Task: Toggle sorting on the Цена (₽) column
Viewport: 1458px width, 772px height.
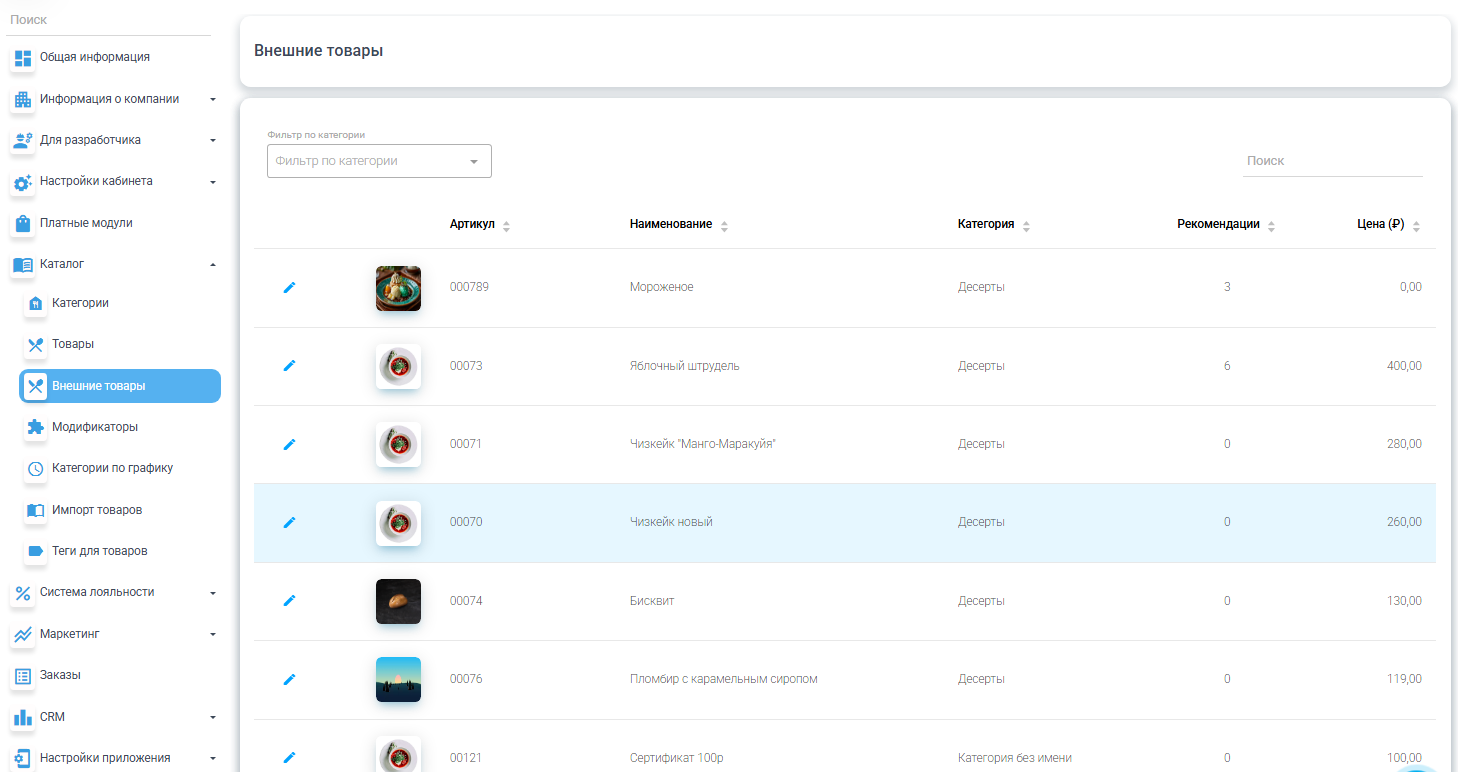Action: [1416, 226]
